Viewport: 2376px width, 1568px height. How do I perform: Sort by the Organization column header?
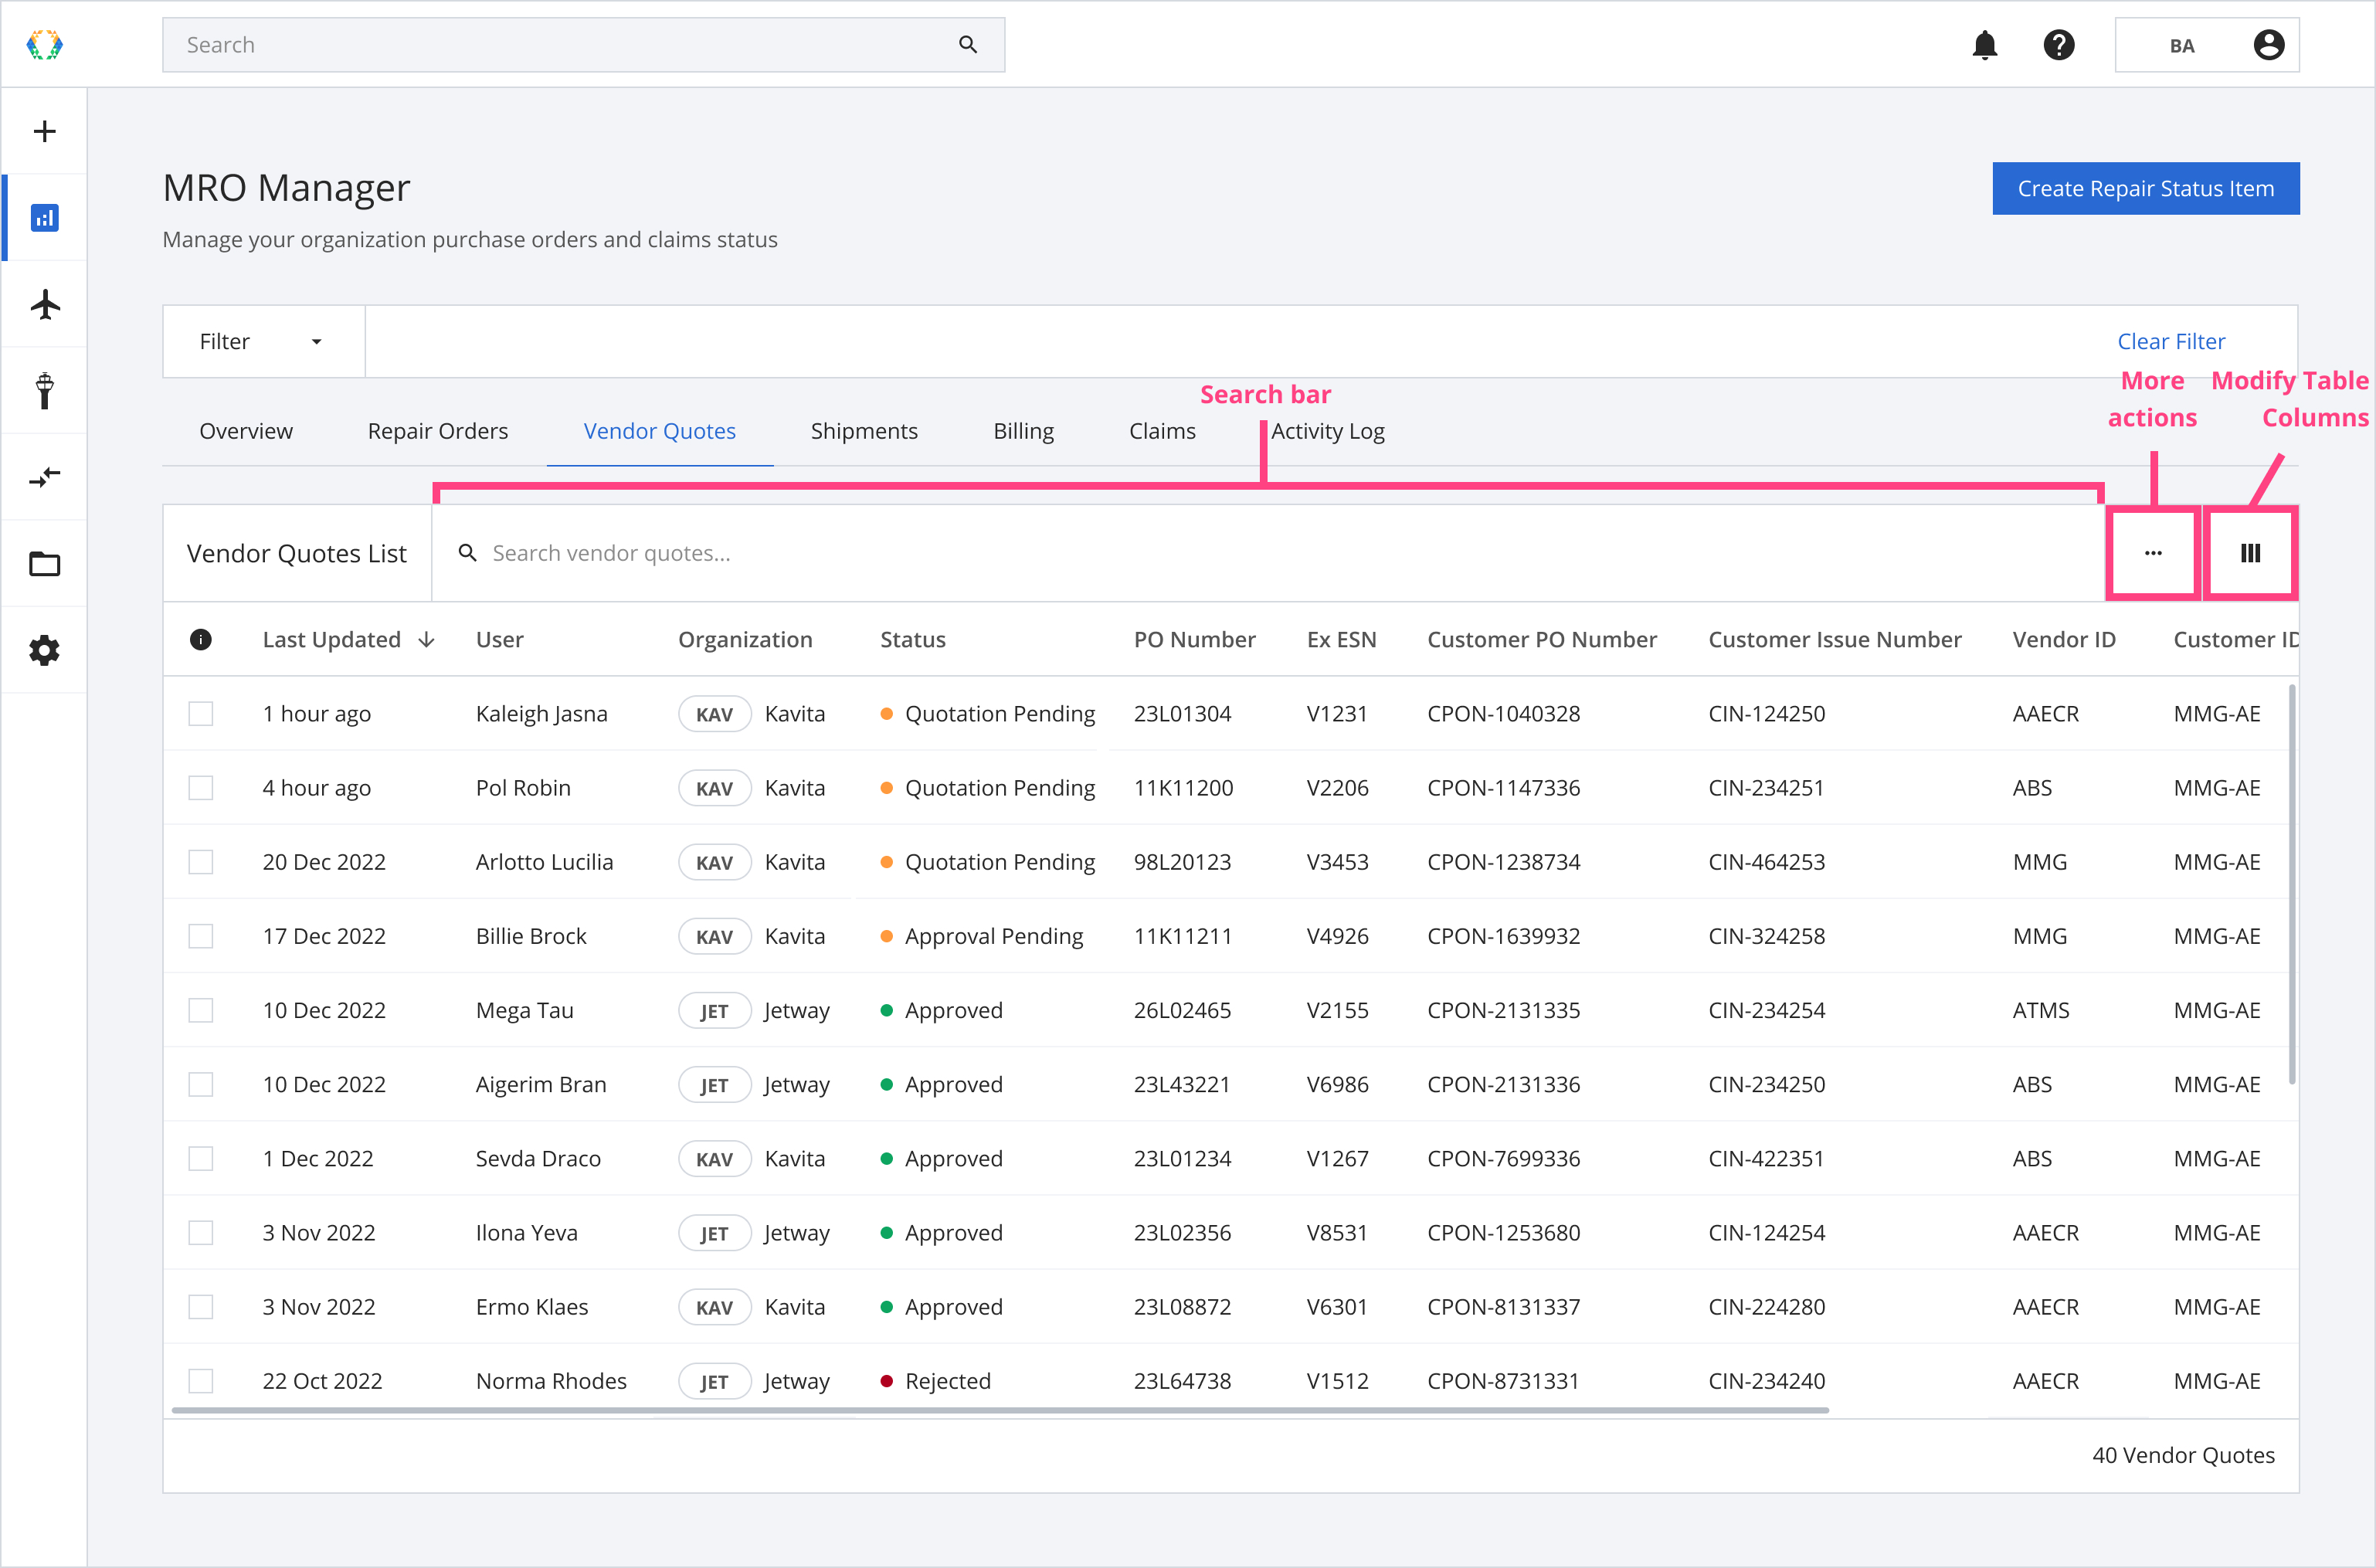(745, 640)
